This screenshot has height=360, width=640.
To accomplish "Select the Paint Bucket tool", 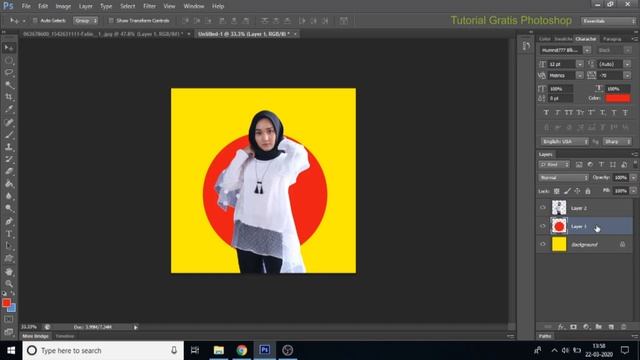I will (x=9, y=184).
